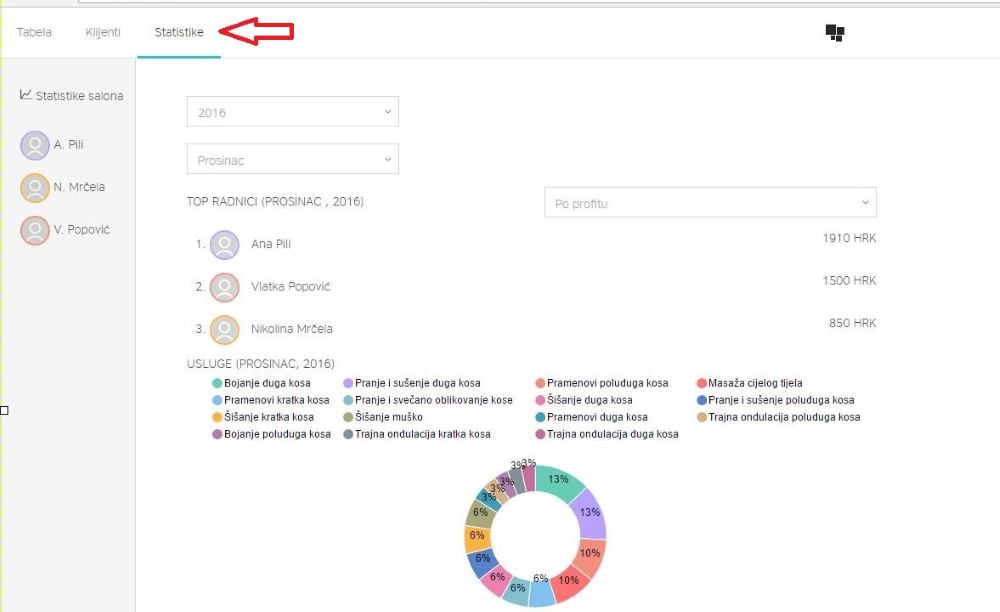Switch to the Klijenti tab
This screenshot has height=612, width=1000.
(103, 33)
